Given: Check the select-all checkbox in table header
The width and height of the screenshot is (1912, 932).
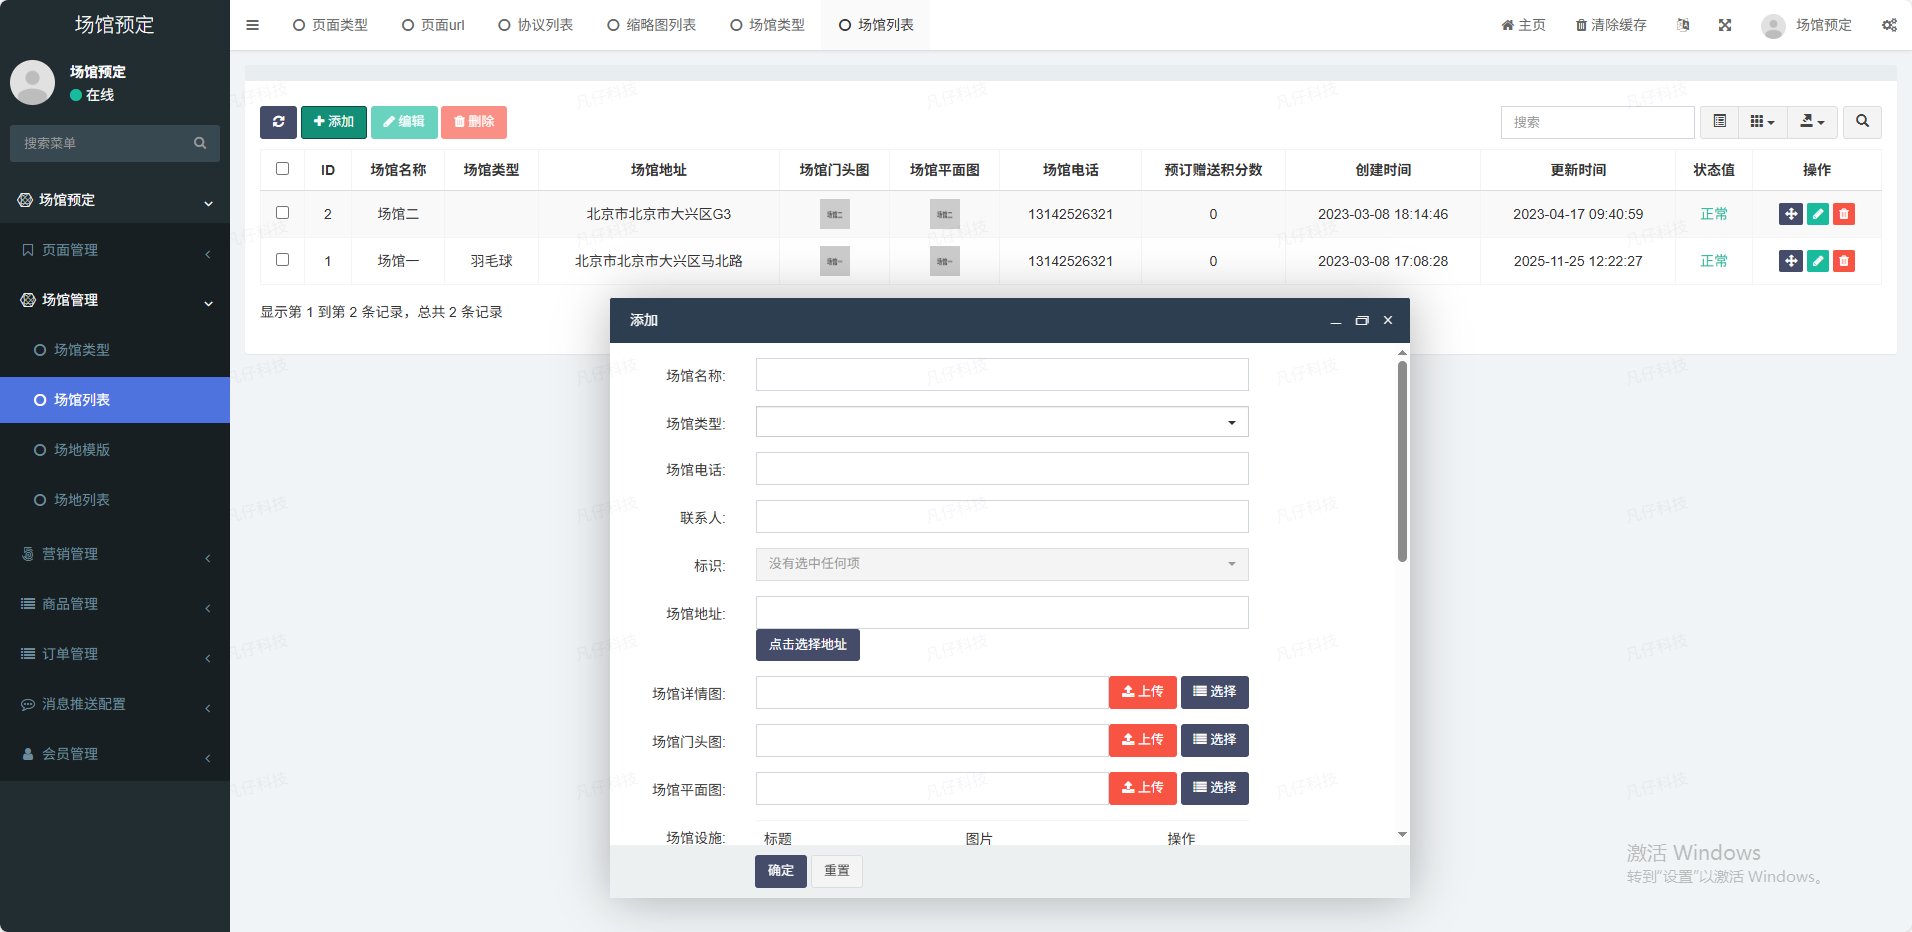Looking at the screenshot, I should [283, 169].
